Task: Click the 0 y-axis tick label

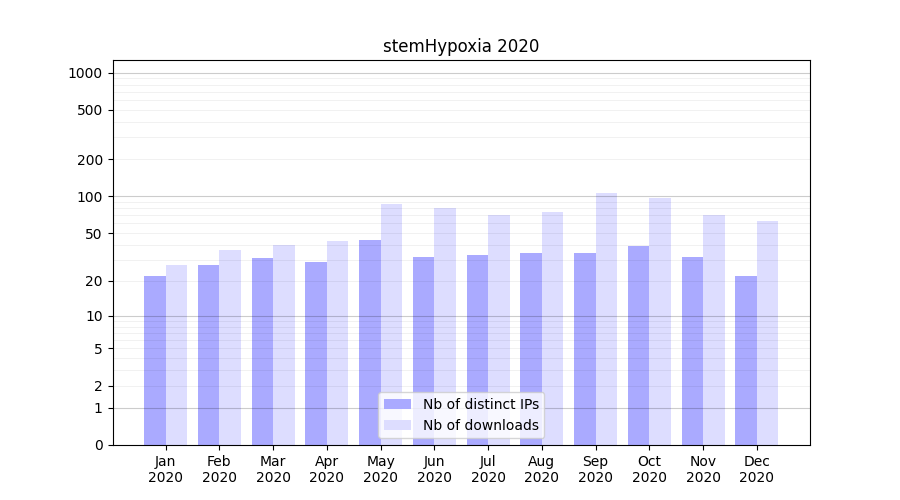Action: pyautogui.click(x=98, y=445)
